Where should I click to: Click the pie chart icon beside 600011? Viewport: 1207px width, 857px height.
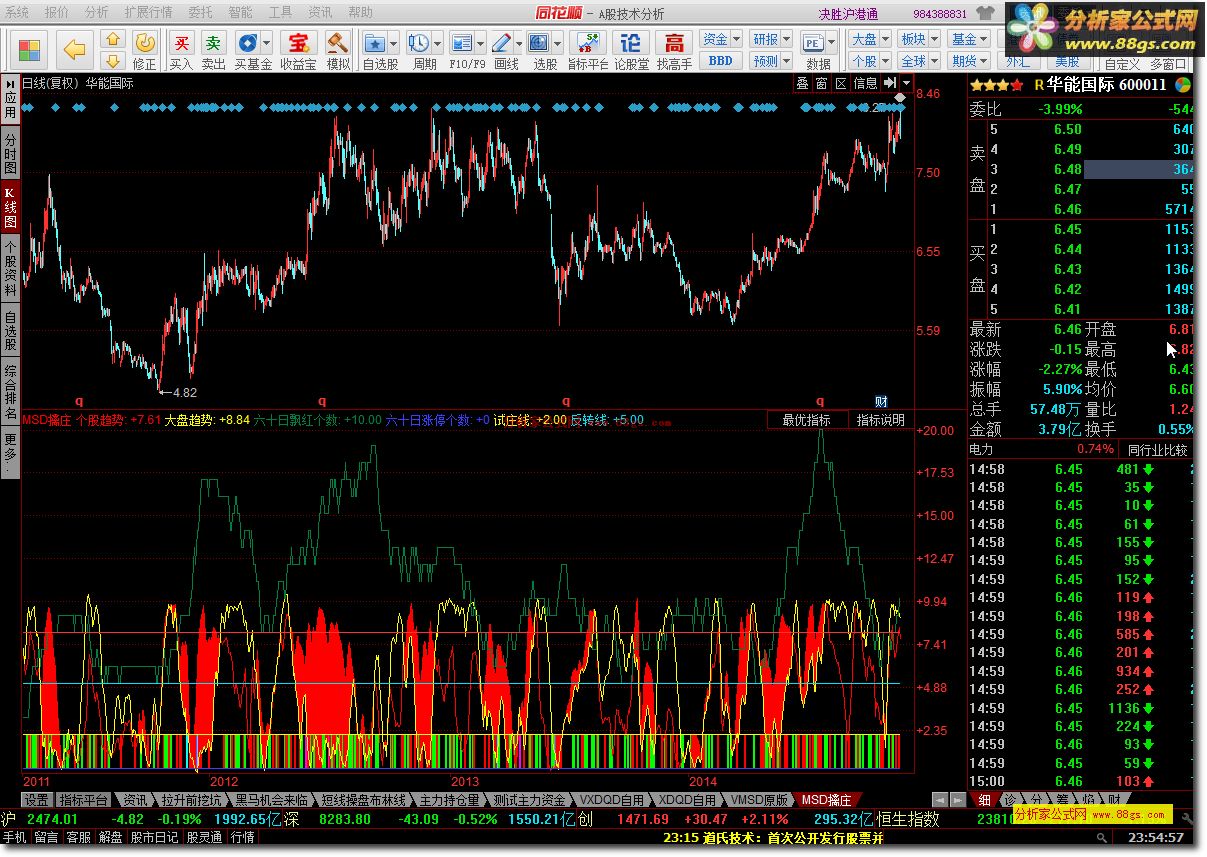coord(1183,85)
